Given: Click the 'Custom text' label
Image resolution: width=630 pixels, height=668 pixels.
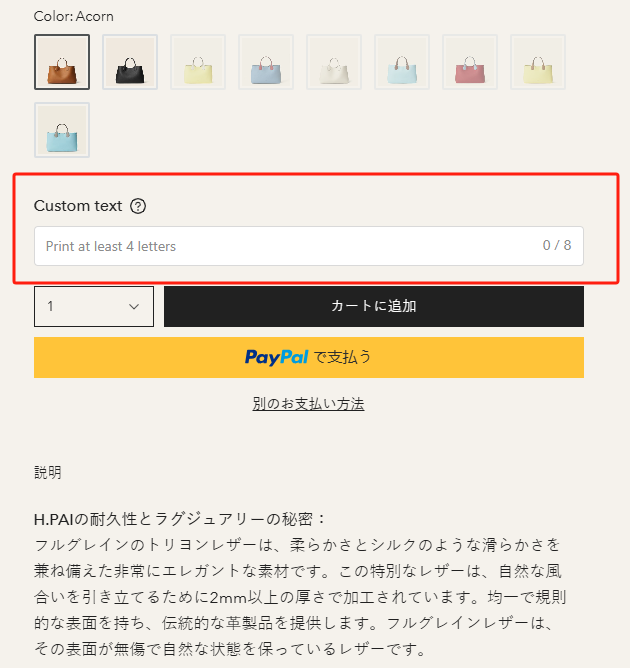Looking at the screenshot, I should 78,206.
